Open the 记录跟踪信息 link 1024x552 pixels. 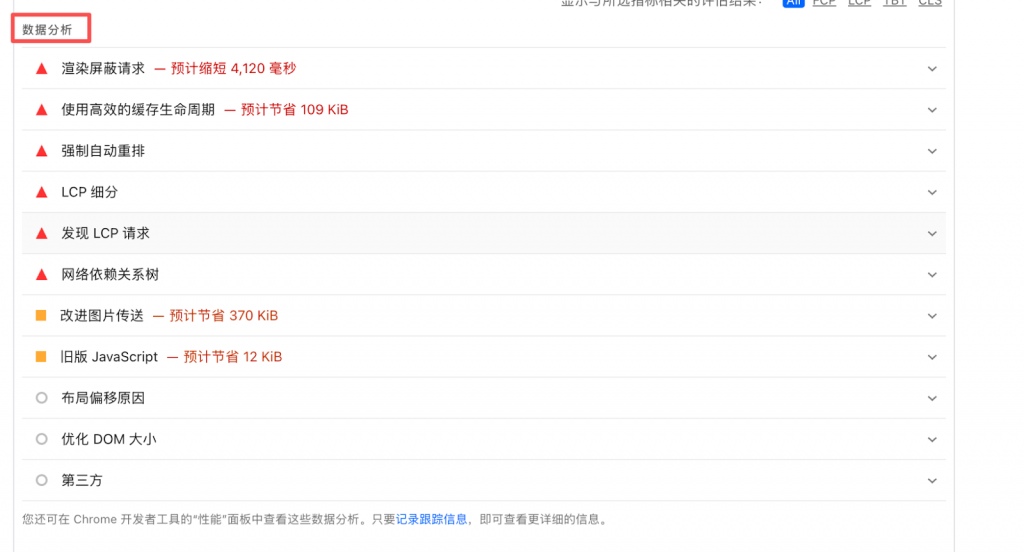tap(431, 519)
